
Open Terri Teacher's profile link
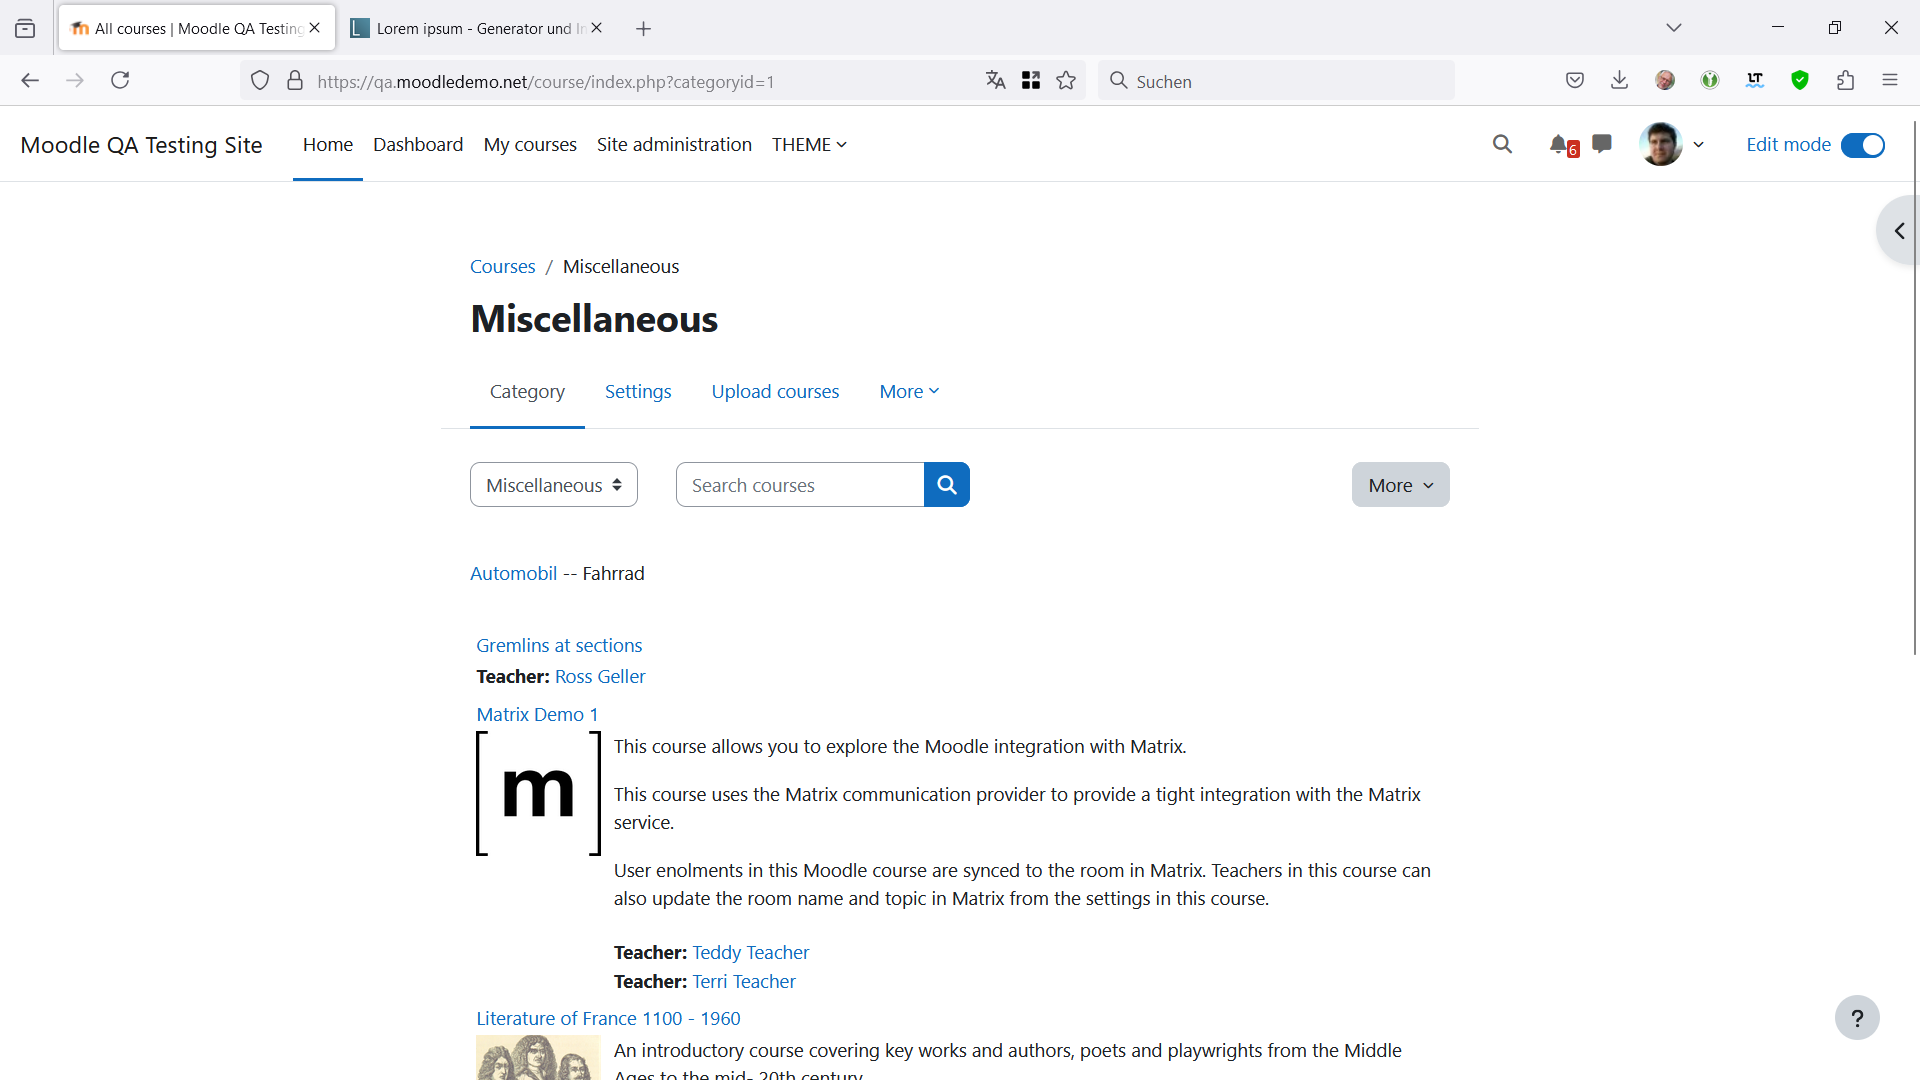tap(744, 982)
